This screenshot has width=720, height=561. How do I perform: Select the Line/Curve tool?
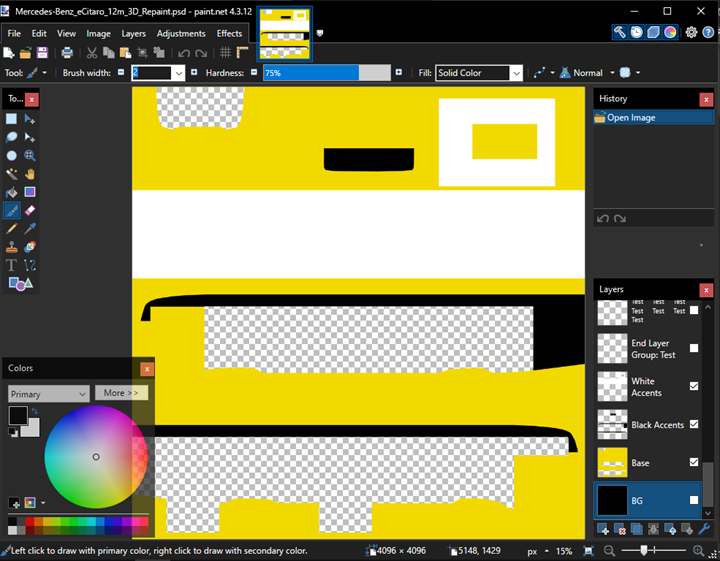(x=30, y=265)
